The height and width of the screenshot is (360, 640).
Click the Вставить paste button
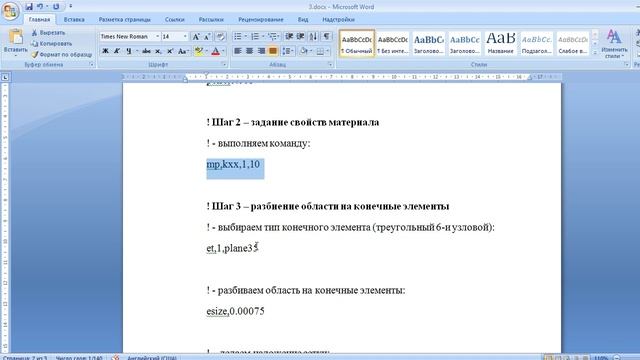(x=16, y=42)
